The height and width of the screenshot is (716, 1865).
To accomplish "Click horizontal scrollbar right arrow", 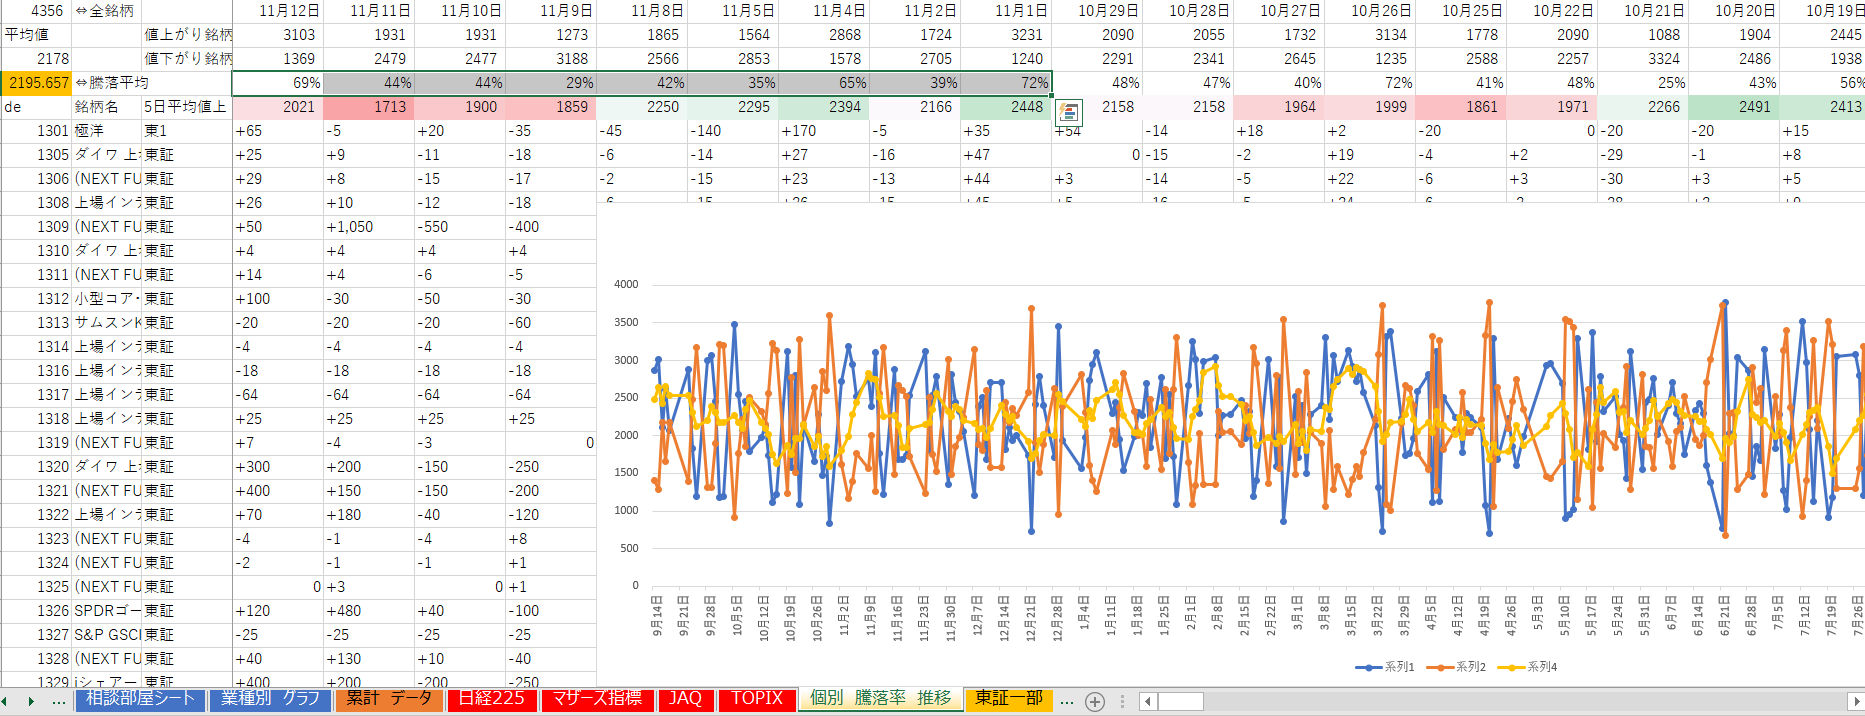I will coord(1855,701).
